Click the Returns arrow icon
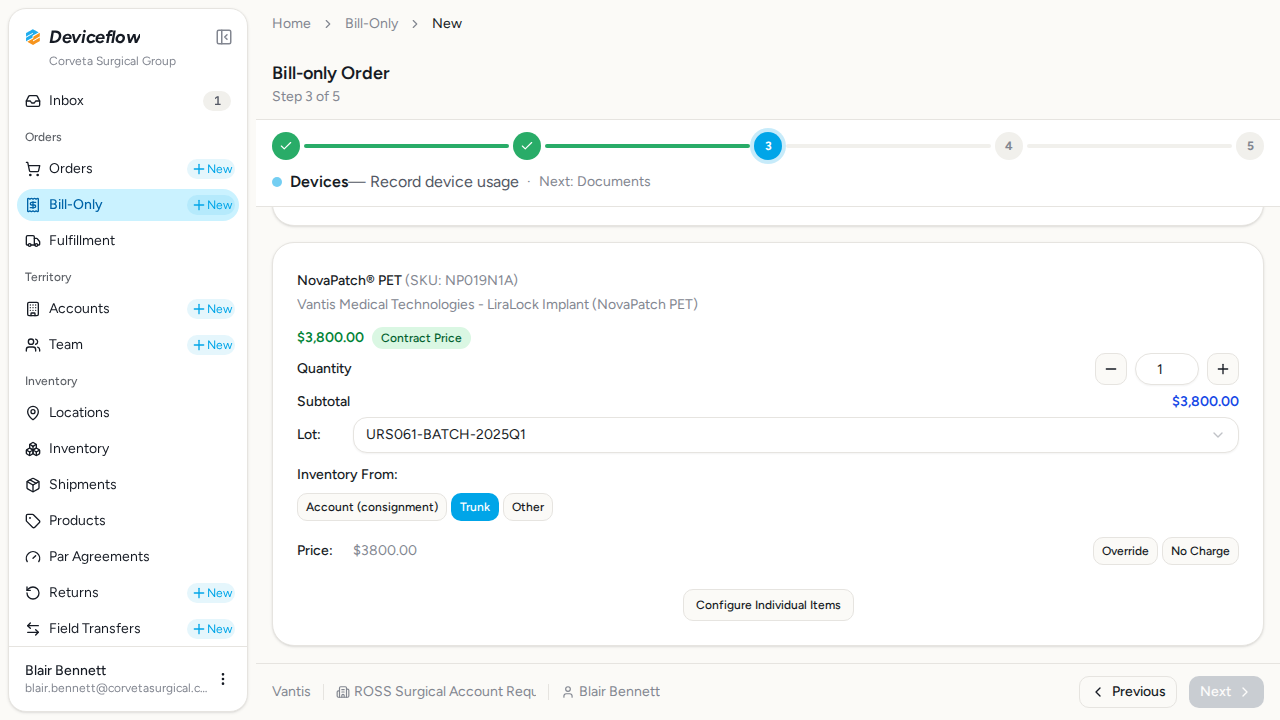 [33, 593]
